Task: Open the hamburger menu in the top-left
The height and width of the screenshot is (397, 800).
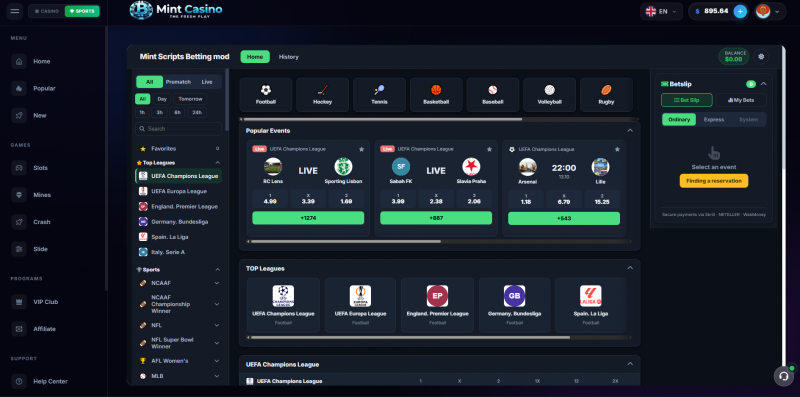Action: [15, 11]
